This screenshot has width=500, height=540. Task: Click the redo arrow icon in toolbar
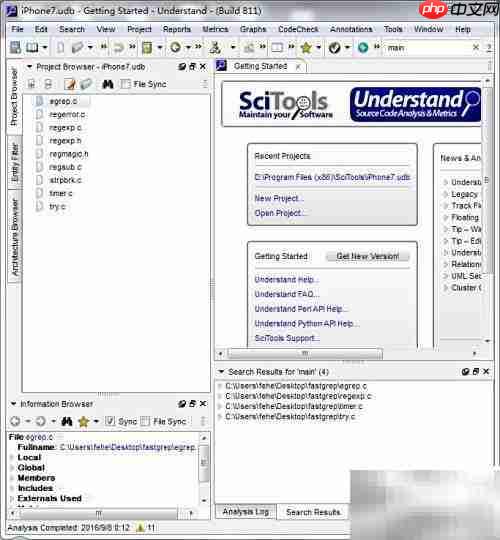click(119, 48)
